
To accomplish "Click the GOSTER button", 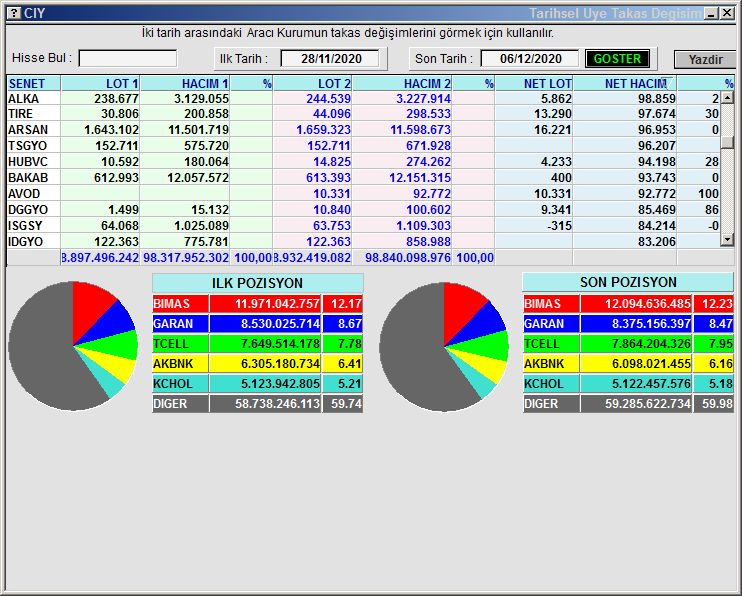I will tap(617, 59).
